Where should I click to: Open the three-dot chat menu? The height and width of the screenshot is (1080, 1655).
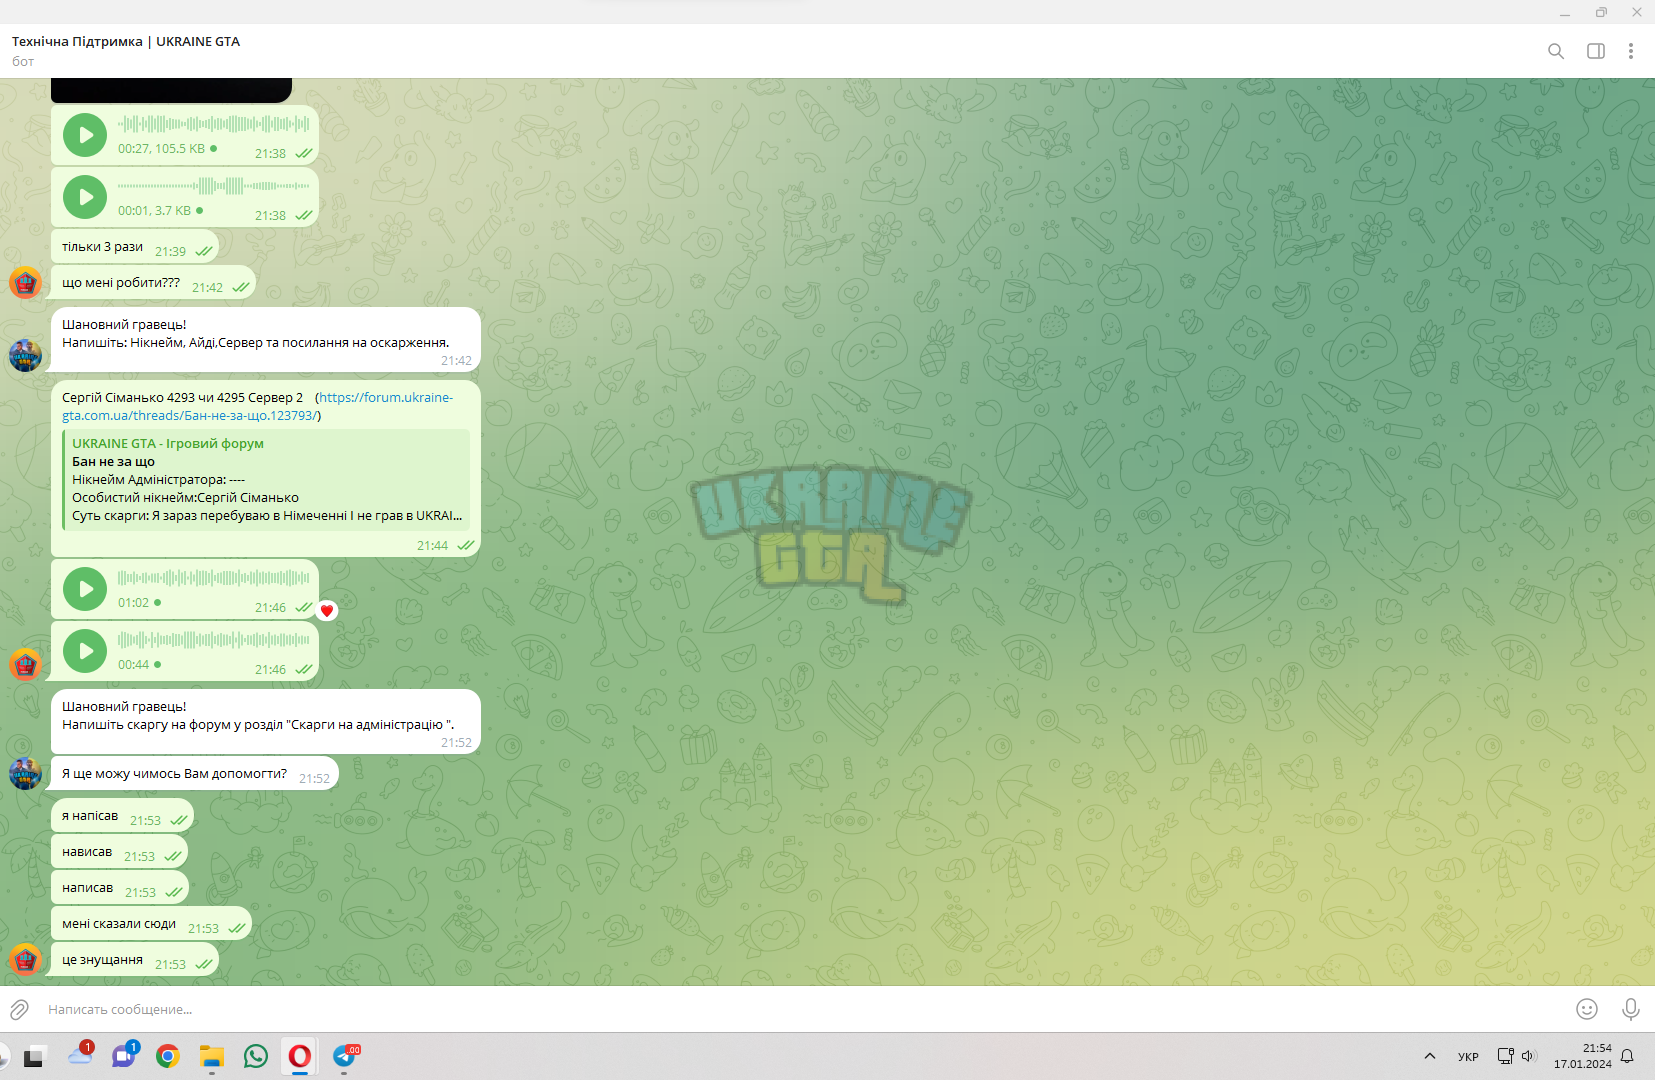coord(1631,51)
